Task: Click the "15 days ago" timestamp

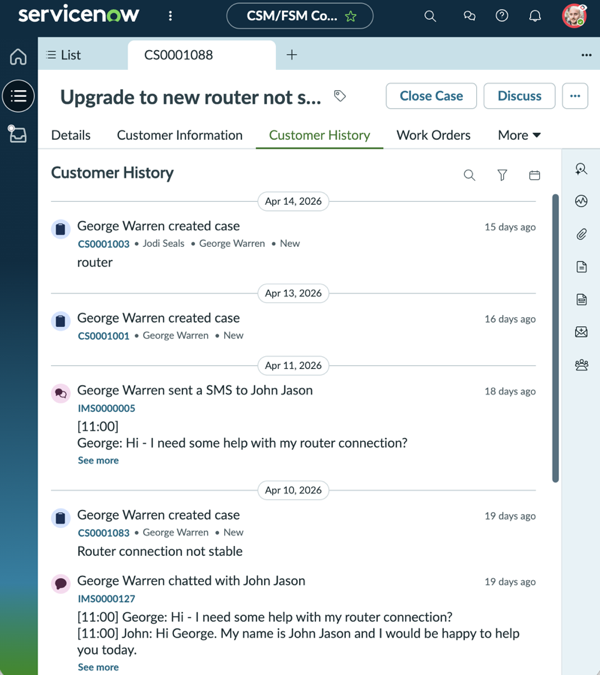Action: pyautogui.click(x=510, y=227)
